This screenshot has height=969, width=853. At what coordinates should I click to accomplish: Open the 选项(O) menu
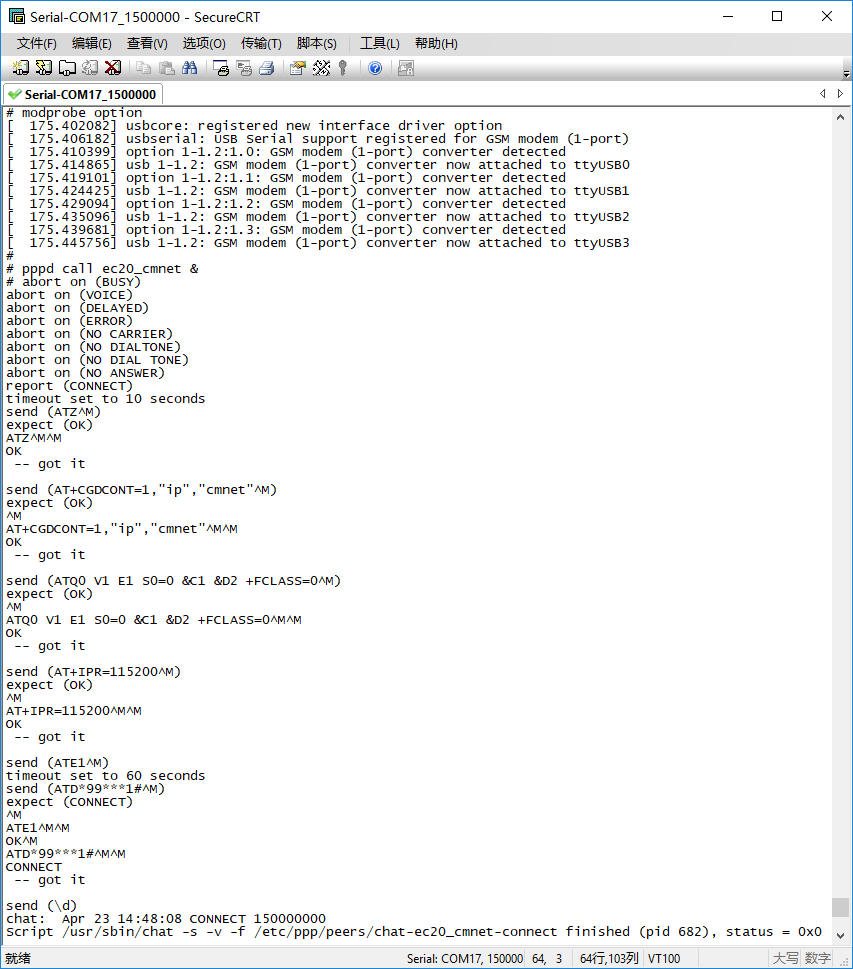[204, 43]
